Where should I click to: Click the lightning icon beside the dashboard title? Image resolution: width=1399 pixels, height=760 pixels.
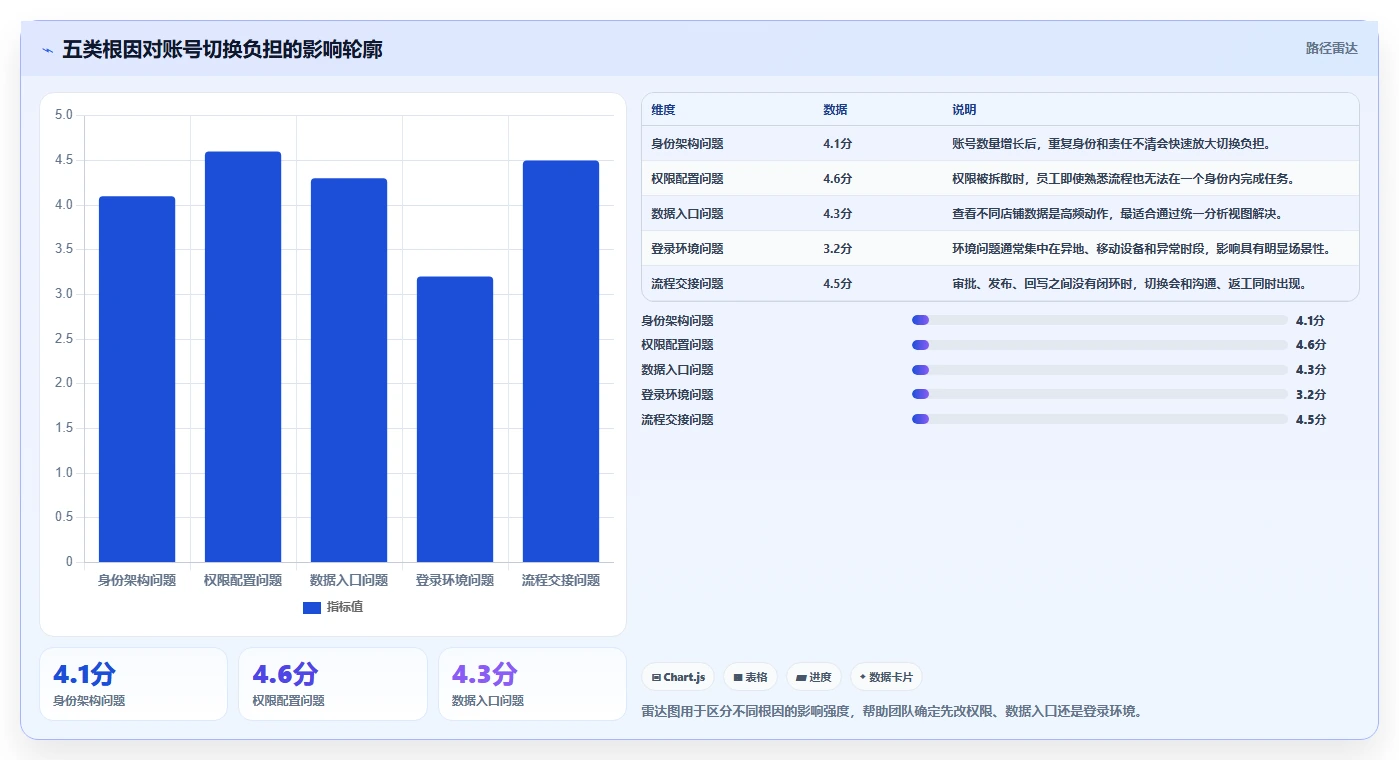(47, 50)
